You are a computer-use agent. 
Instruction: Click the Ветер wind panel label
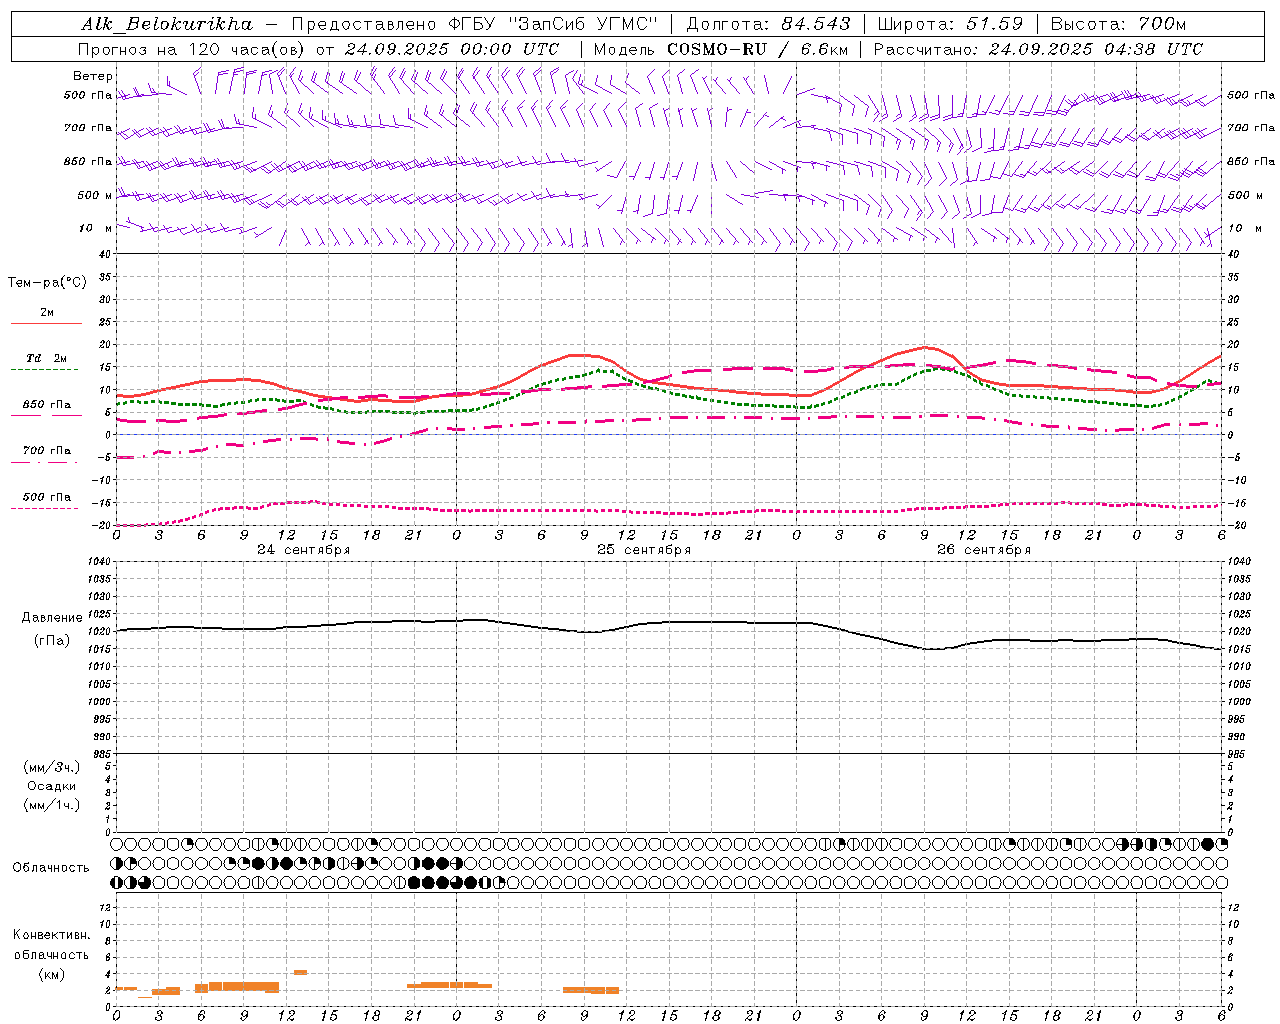pos(93,76)
